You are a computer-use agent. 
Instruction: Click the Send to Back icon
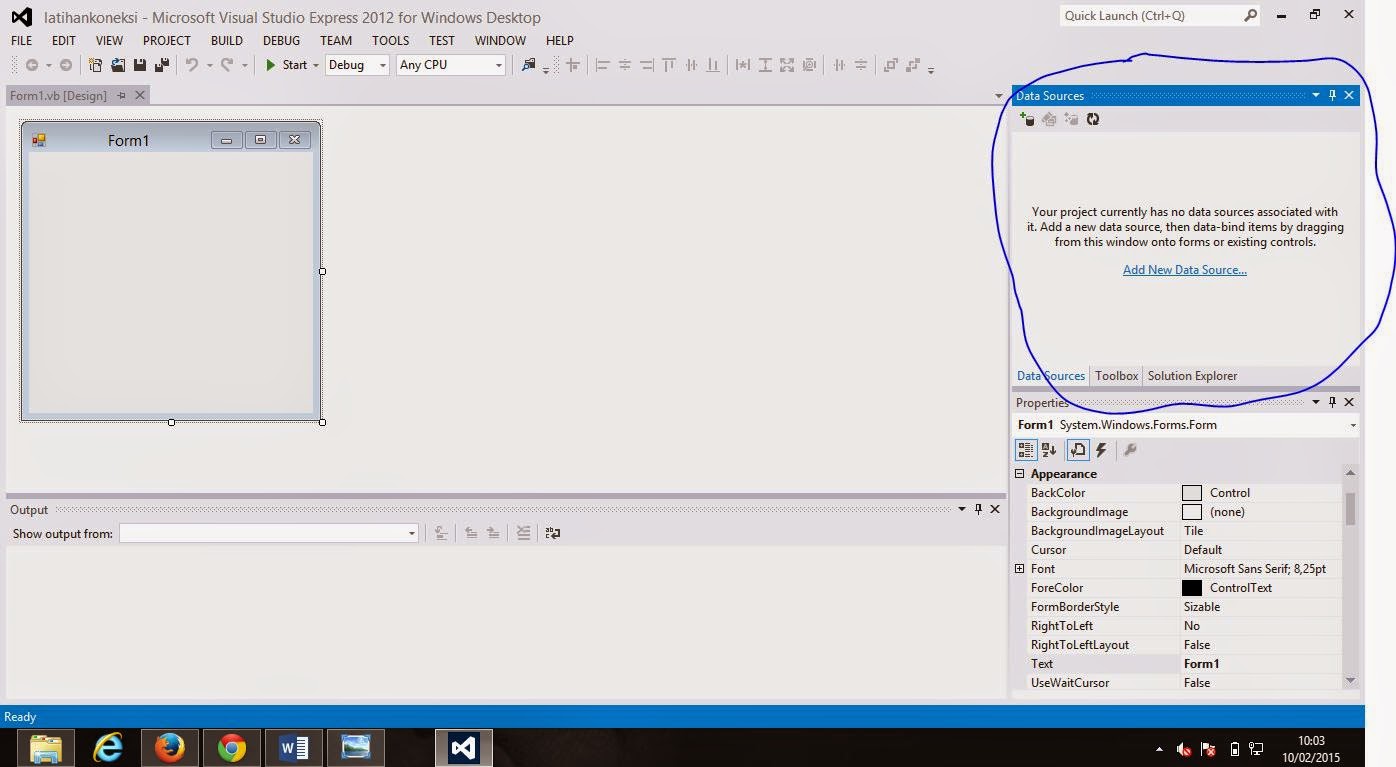(913, 65)
